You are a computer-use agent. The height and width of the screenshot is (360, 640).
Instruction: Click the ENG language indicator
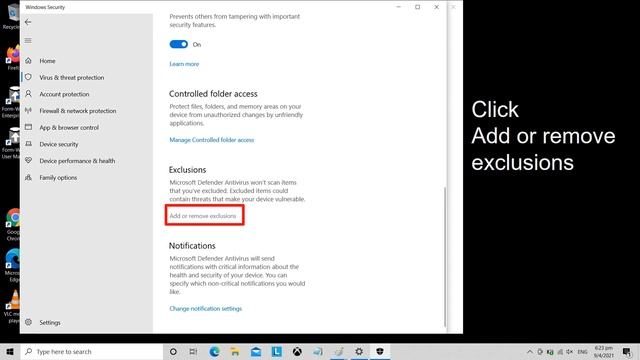(582, 351)
